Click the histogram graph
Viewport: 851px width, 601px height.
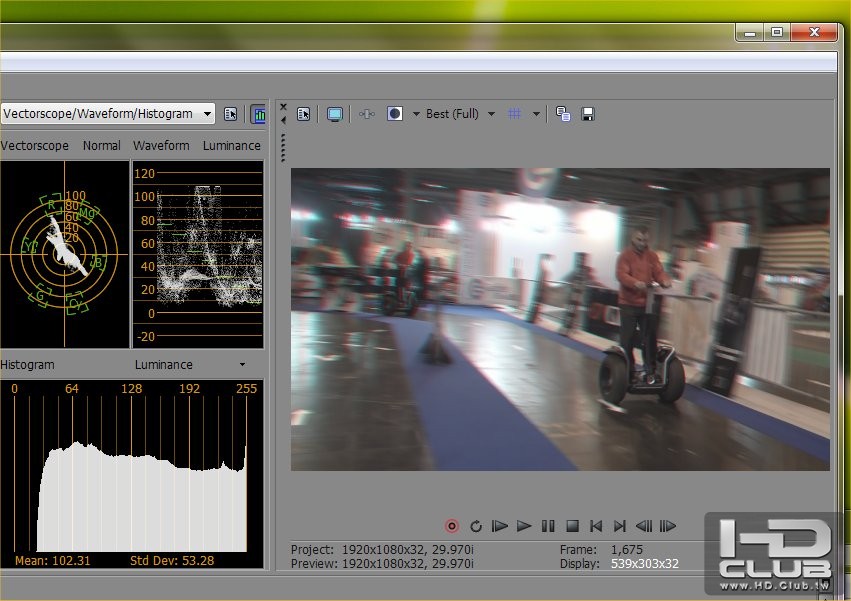(131, 473)
